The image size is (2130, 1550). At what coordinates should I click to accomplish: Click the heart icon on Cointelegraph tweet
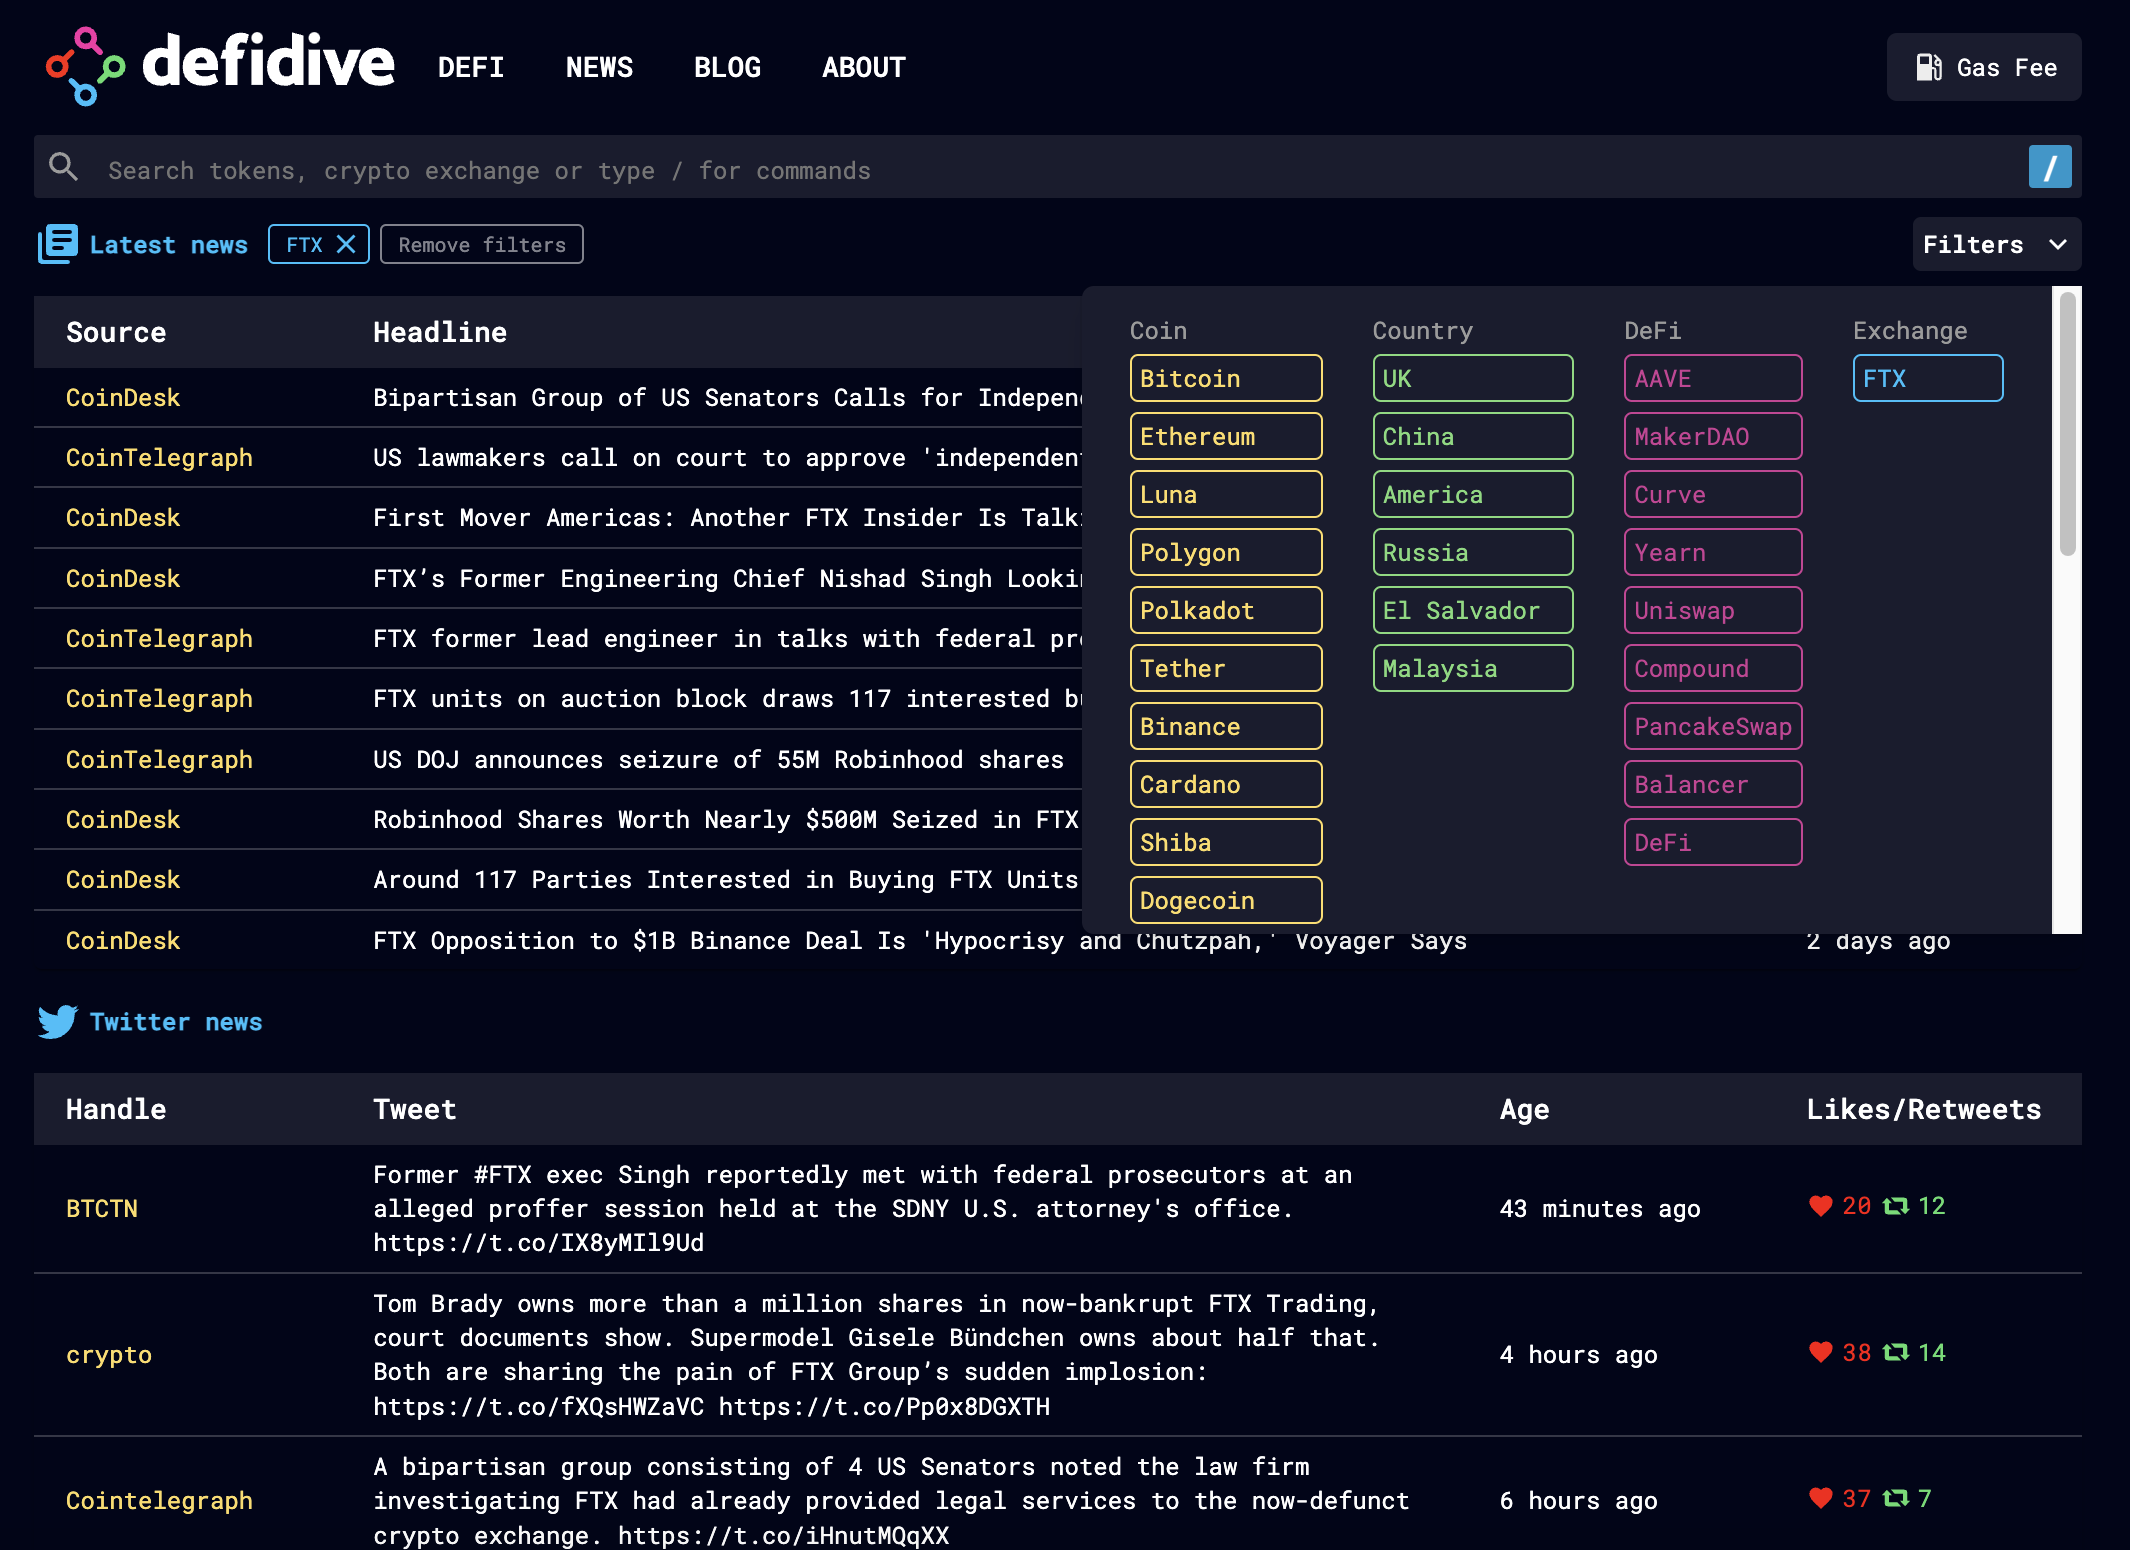pos(1821,1498)
